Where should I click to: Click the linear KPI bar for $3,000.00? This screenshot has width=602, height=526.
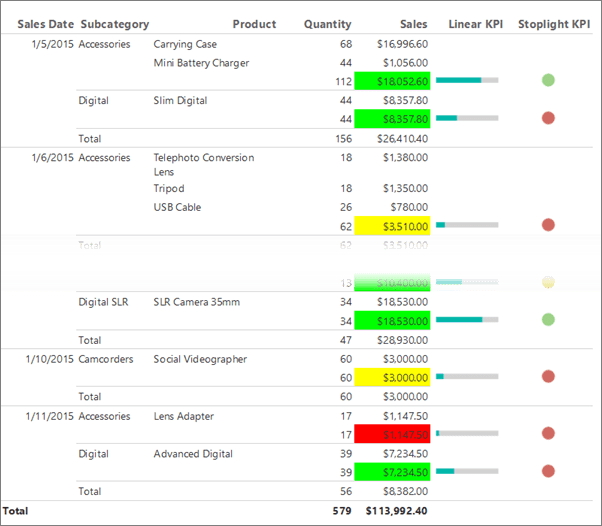[467, 376]
